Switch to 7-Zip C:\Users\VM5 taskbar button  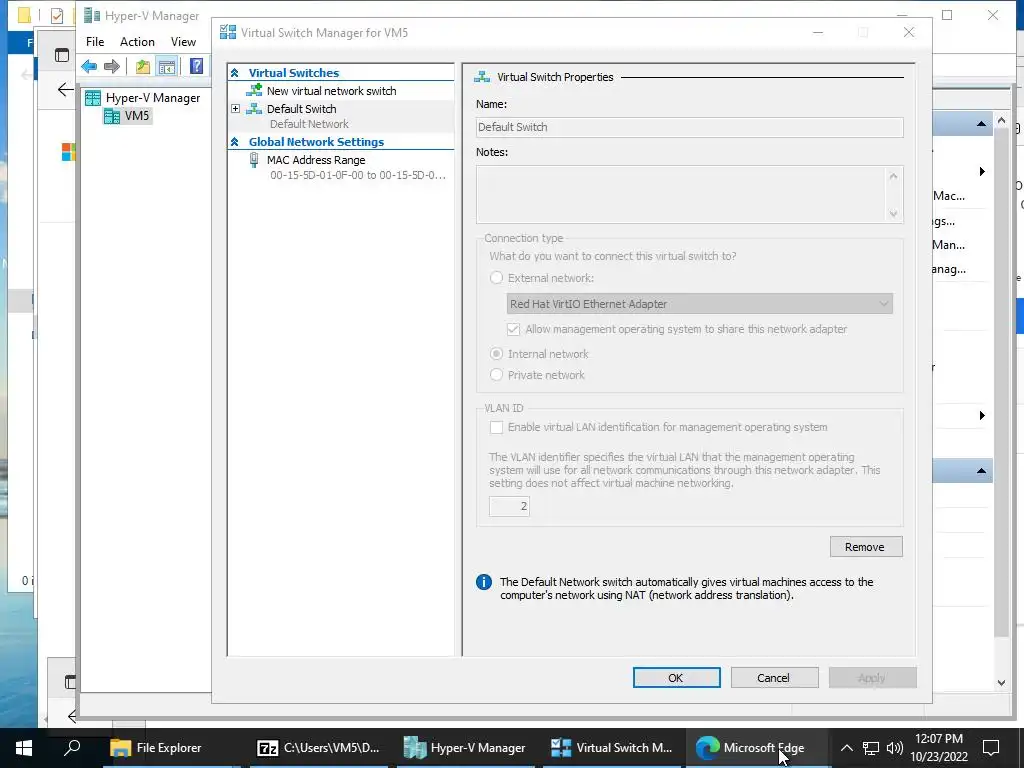point(319,748)
